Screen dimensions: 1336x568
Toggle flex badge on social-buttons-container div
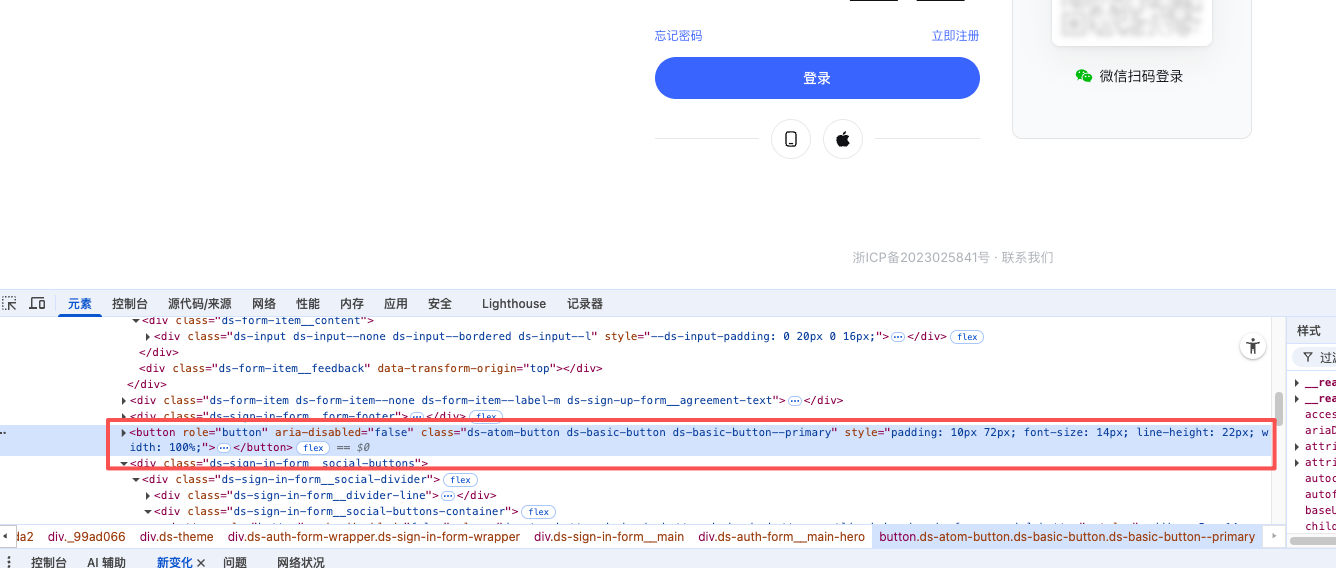538,512
